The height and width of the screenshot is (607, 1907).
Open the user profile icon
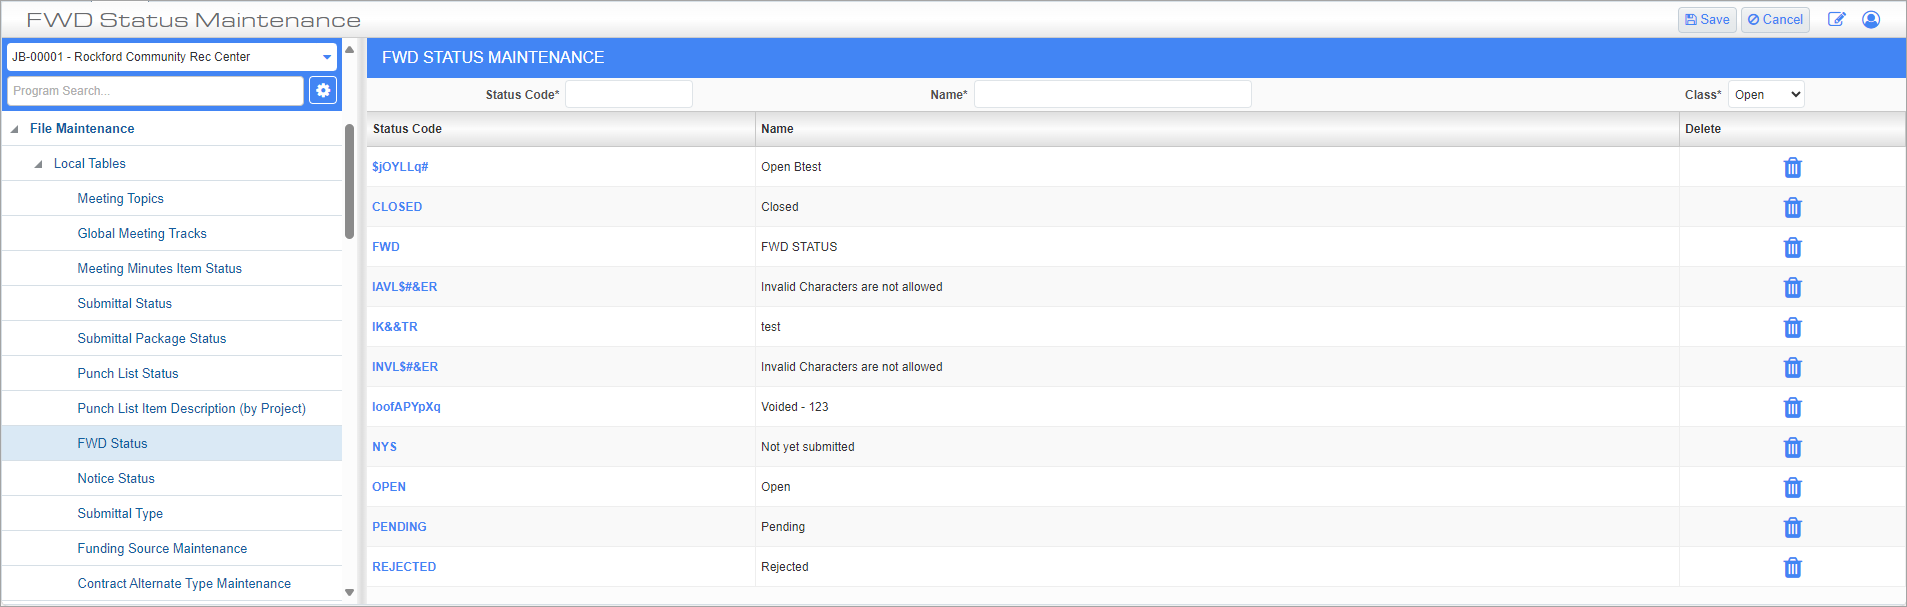click(x=1871, y=19)
